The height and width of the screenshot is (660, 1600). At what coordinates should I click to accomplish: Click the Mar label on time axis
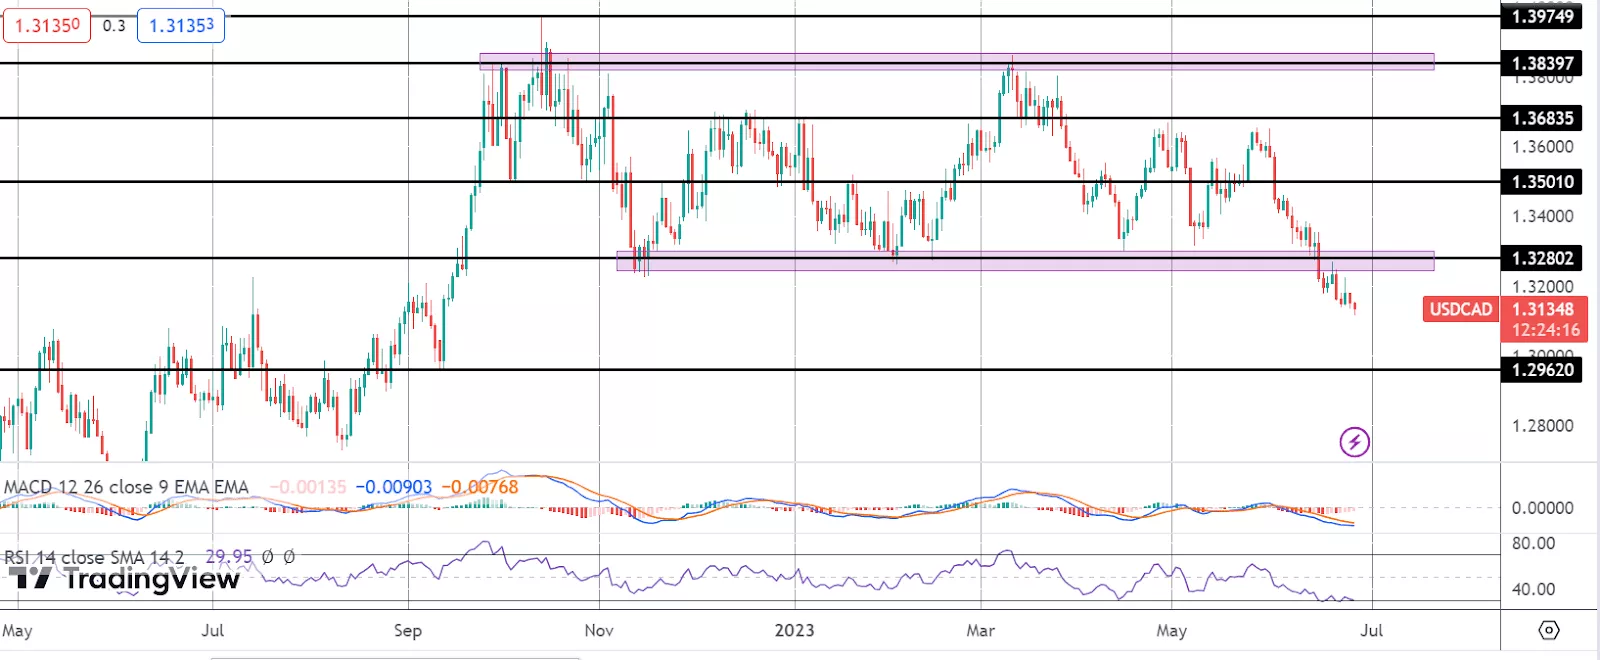(x=981, y=631)
